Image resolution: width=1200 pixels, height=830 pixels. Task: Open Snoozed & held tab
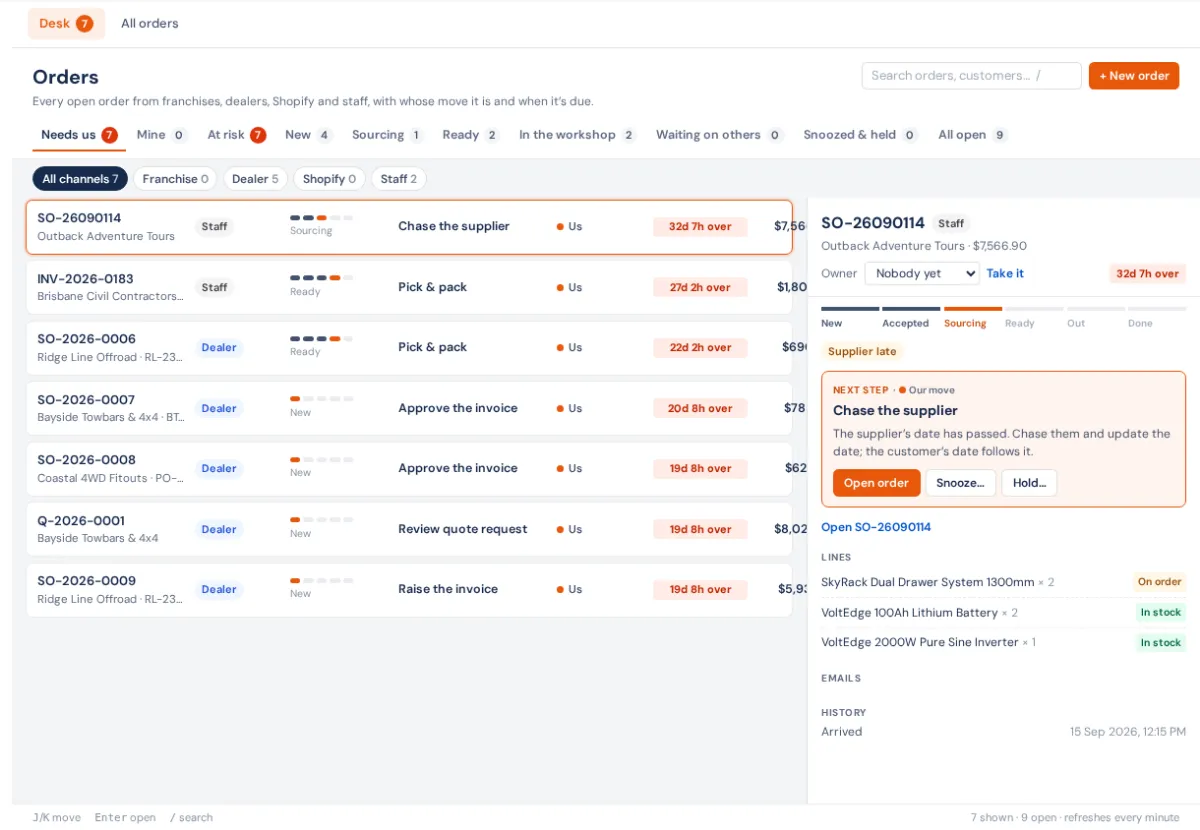[x=860, y=135]
